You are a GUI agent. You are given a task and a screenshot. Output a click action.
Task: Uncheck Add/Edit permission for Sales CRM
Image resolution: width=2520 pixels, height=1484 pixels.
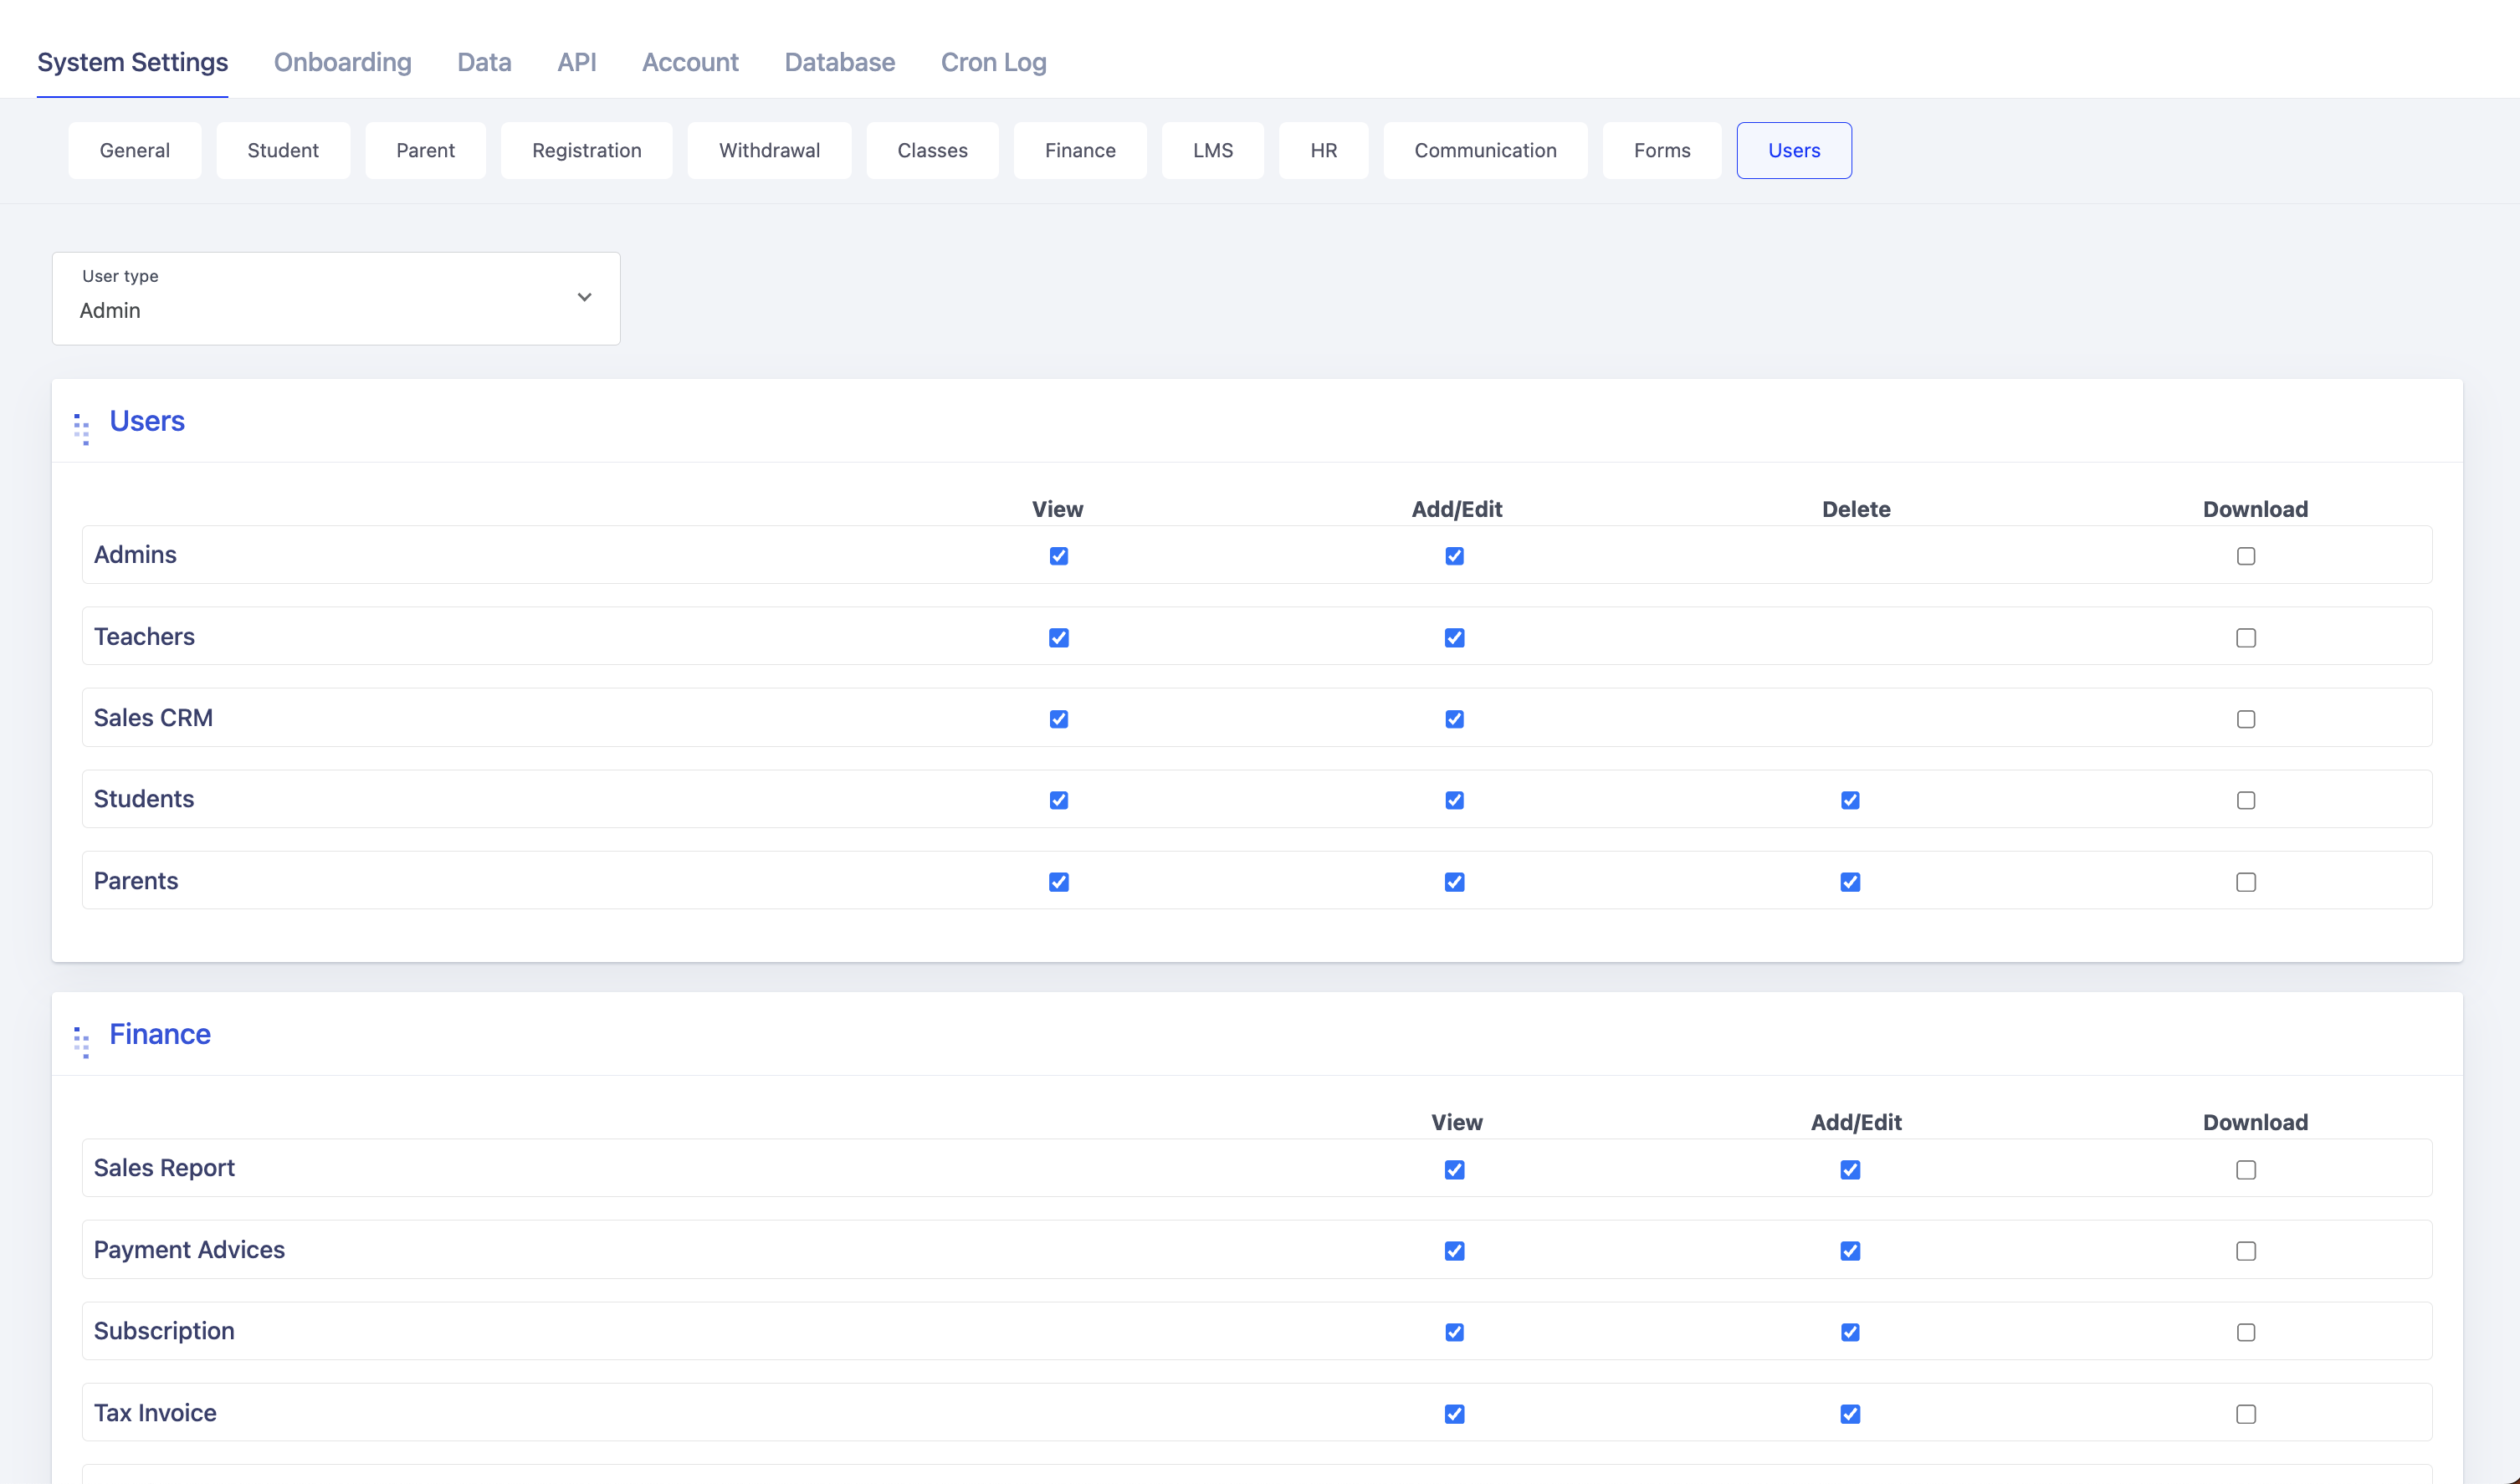coord(1454,719)
